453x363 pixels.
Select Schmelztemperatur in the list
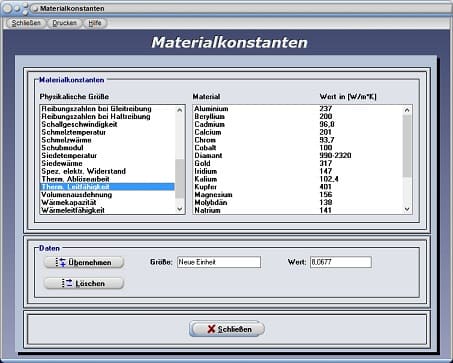[x=107, y=132]
